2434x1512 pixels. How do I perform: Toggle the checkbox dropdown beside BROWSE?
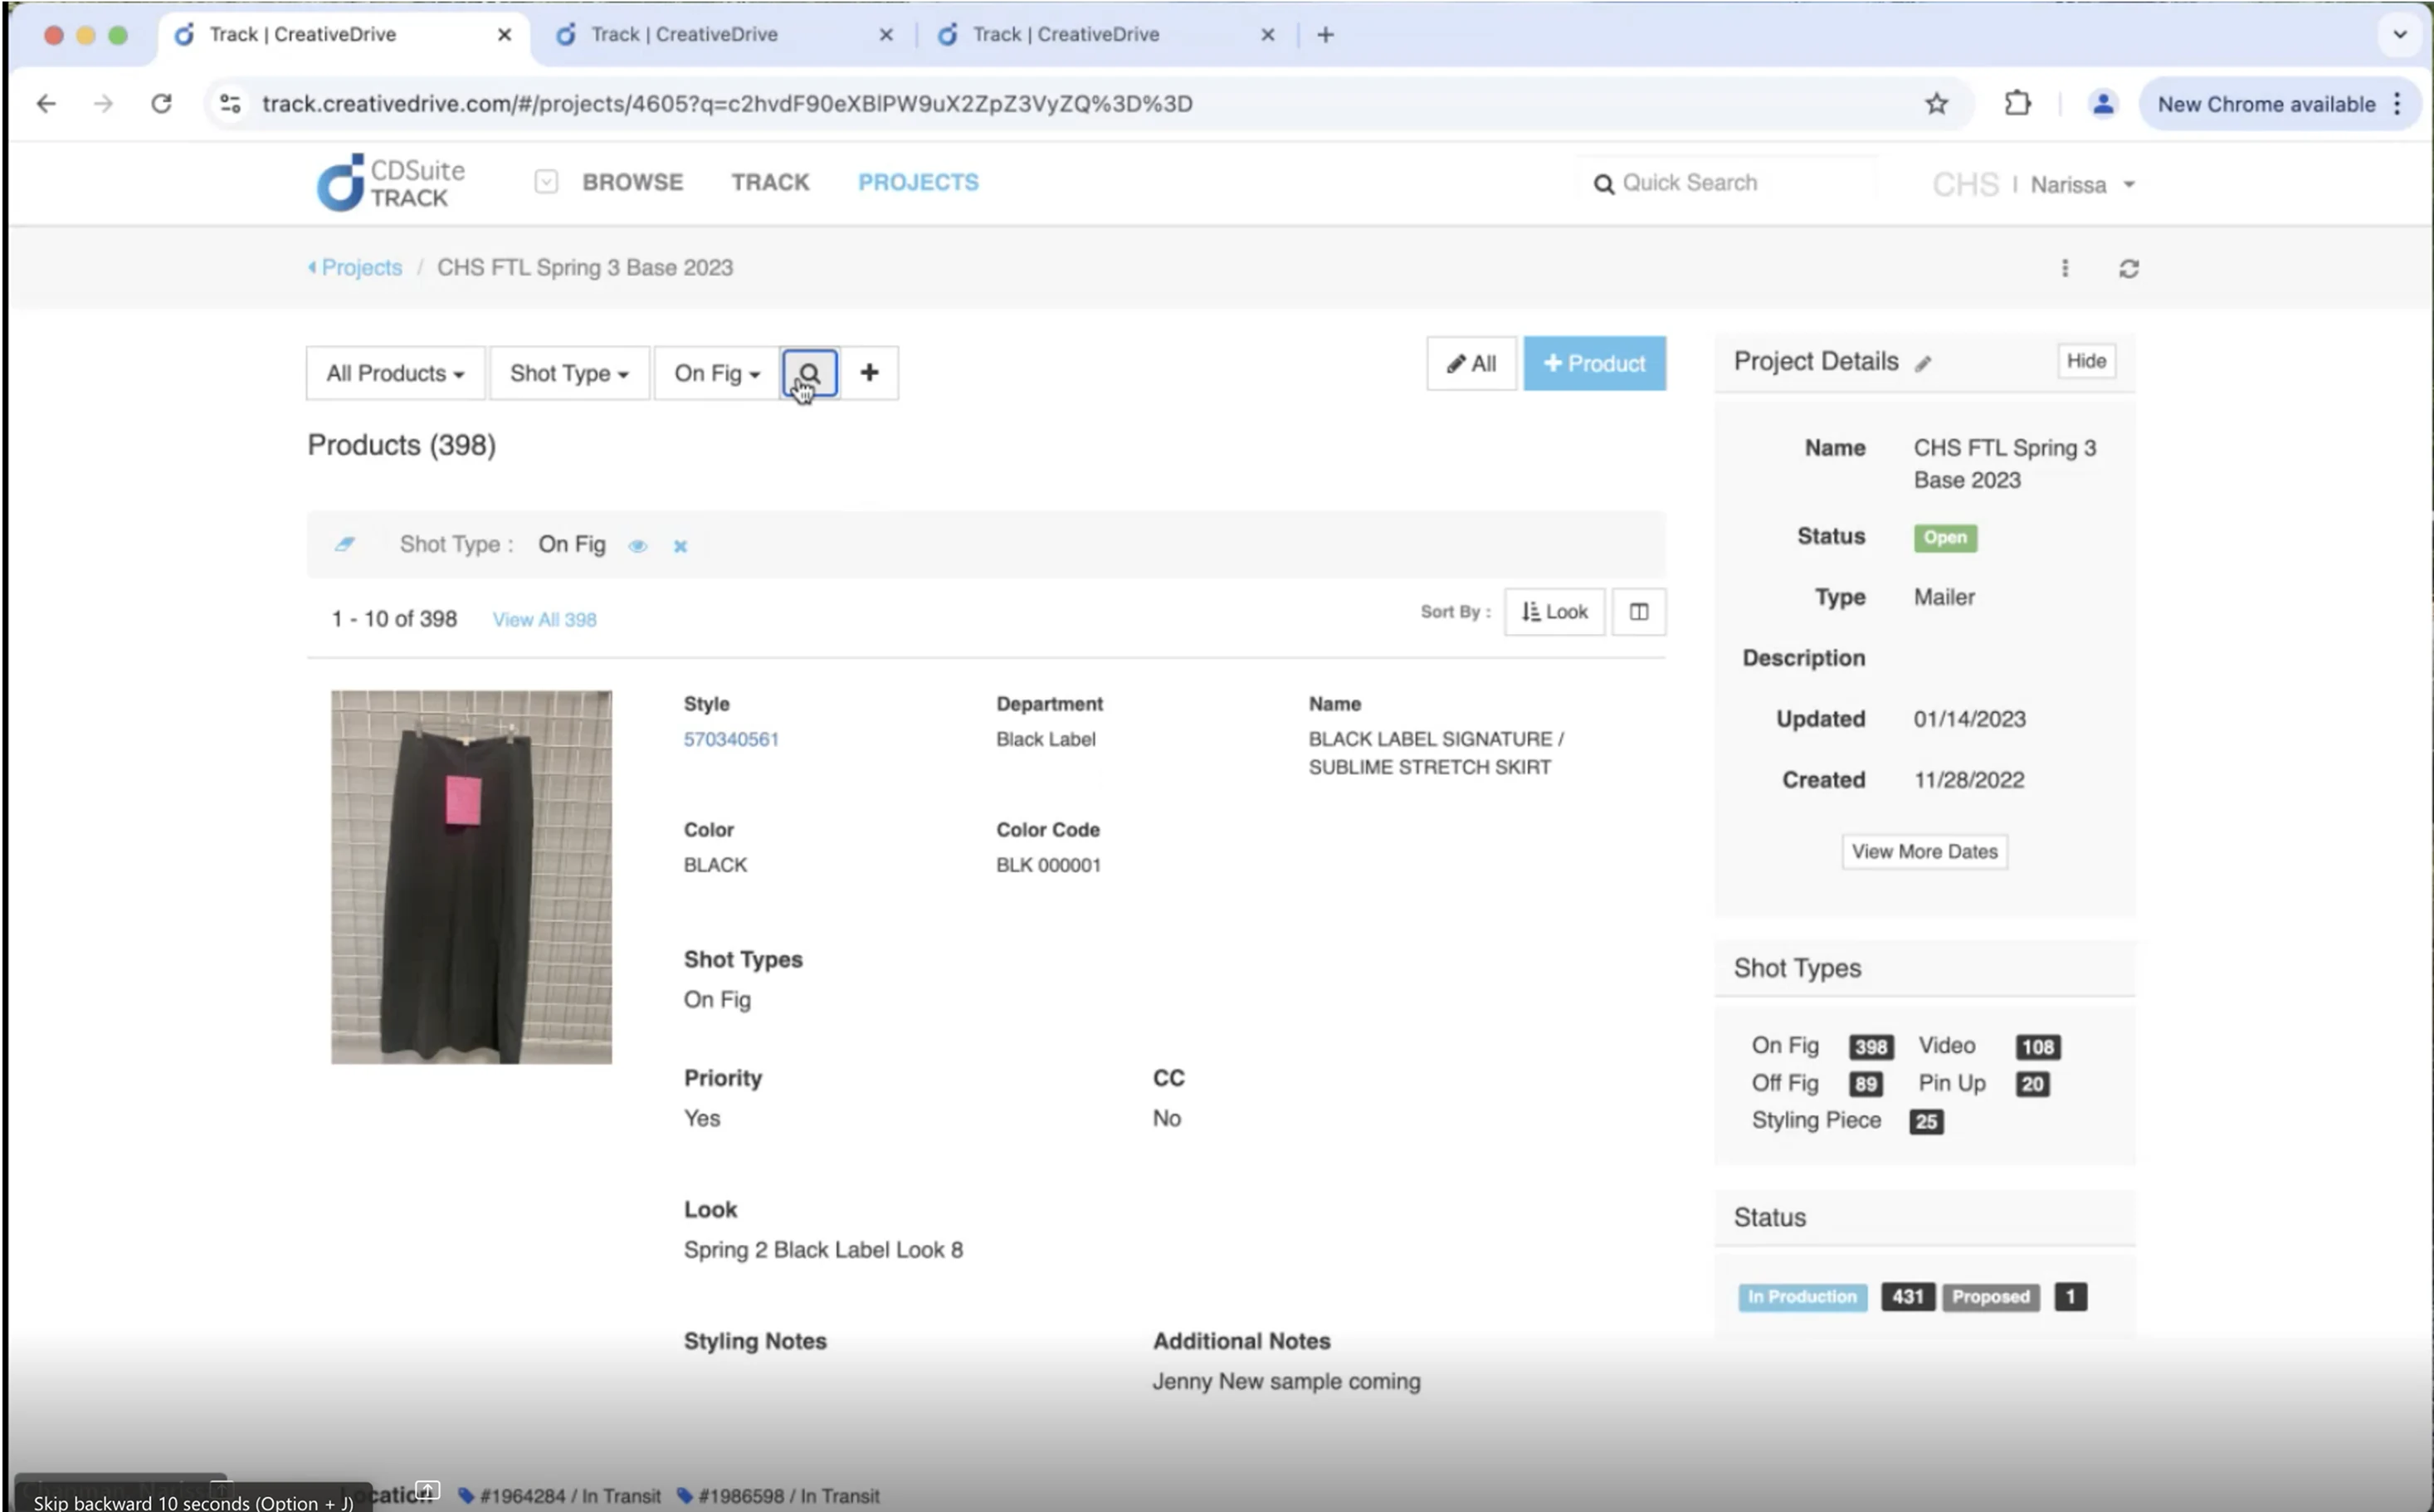pyautogui.click(x=546, y=182)
